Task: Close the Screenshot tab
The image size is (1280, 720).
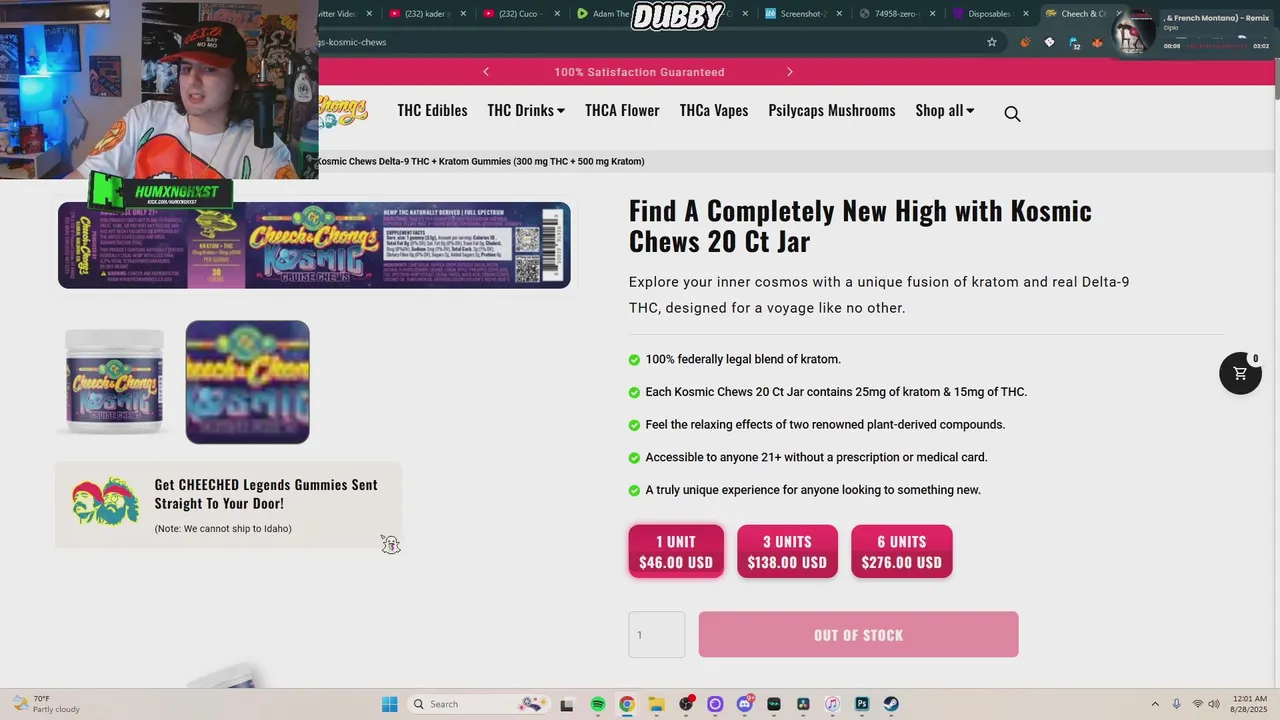Action: click(839, 14)
